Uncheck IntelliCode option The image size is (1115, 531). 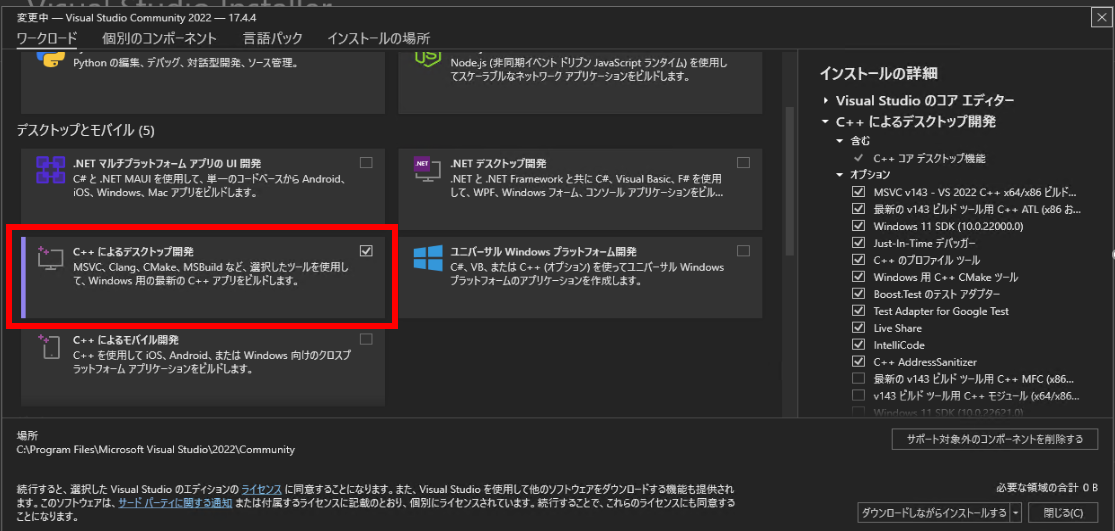858,345
